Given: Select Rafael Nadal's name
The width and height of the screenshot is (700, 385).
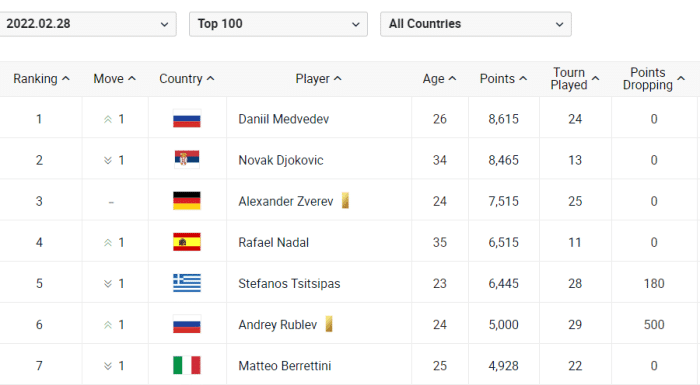Looking at the screenshot, I should pyautogui.click(x=273, y=243).
